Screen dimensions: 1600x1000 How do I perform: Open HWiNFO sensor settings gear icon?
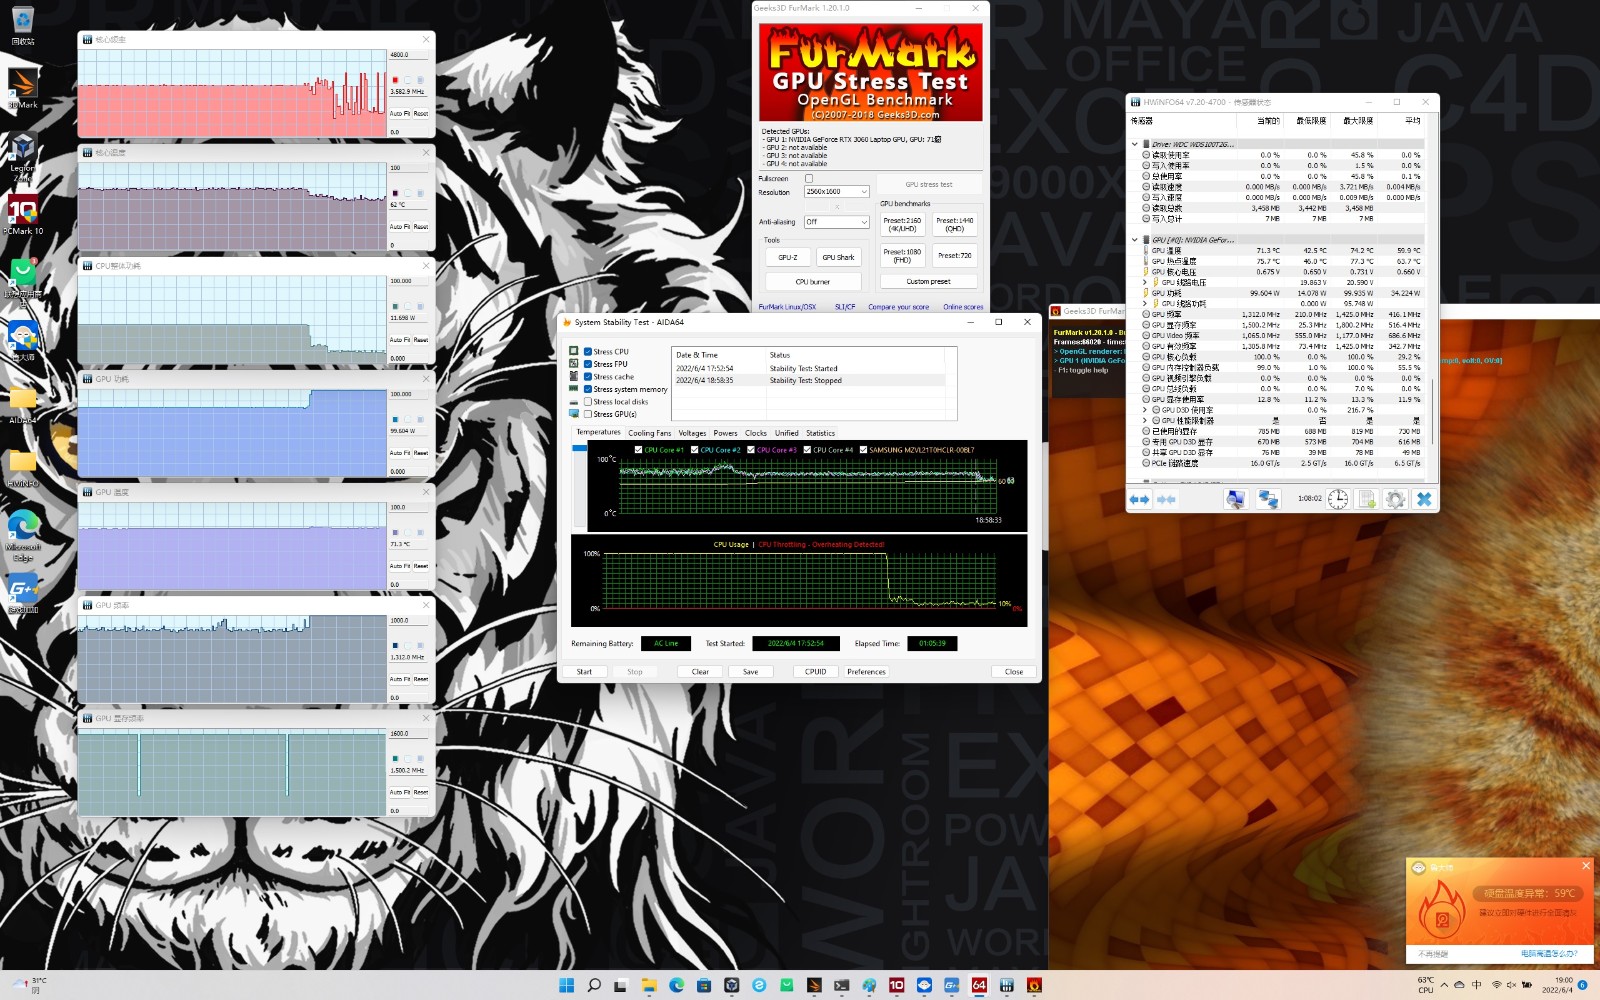(x=1396, y=499)
